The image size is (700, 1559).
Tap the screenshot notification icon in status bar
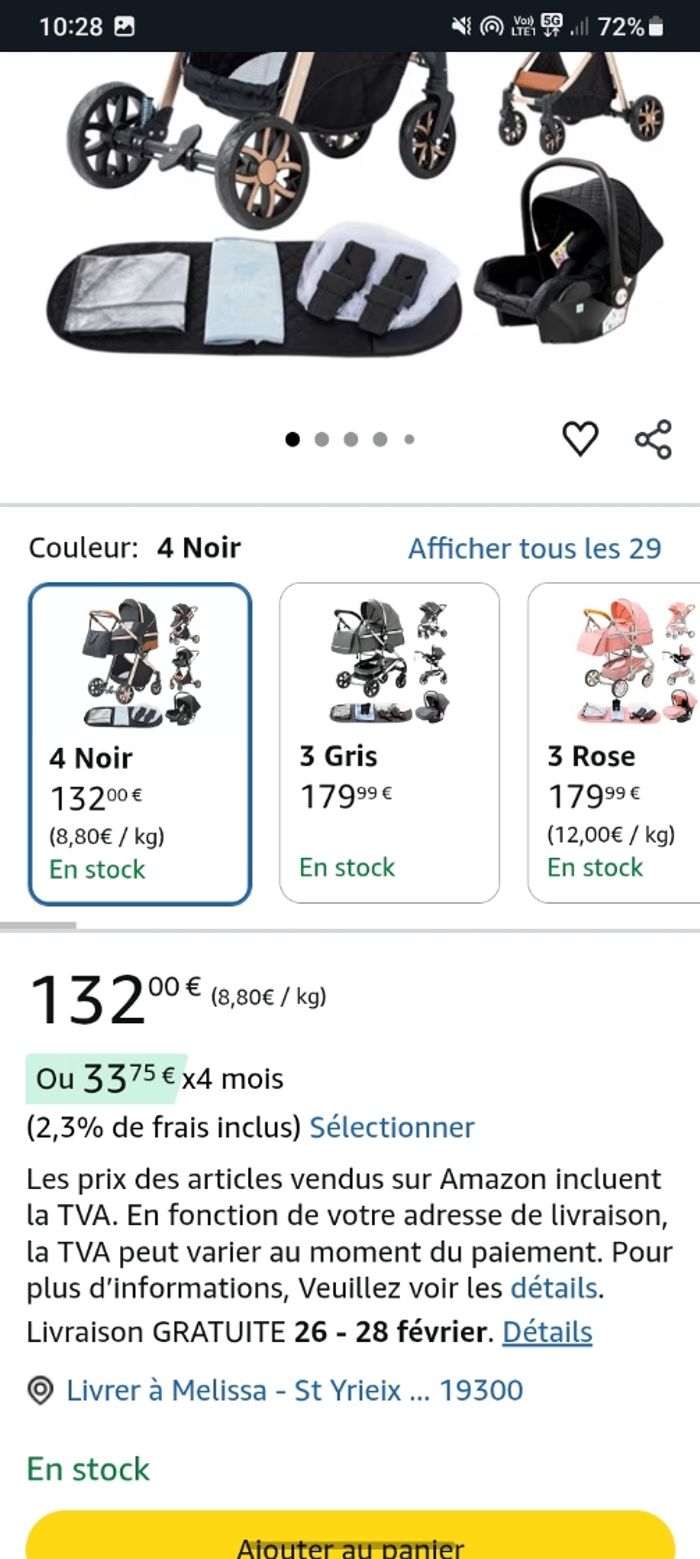tap(125, 27)
